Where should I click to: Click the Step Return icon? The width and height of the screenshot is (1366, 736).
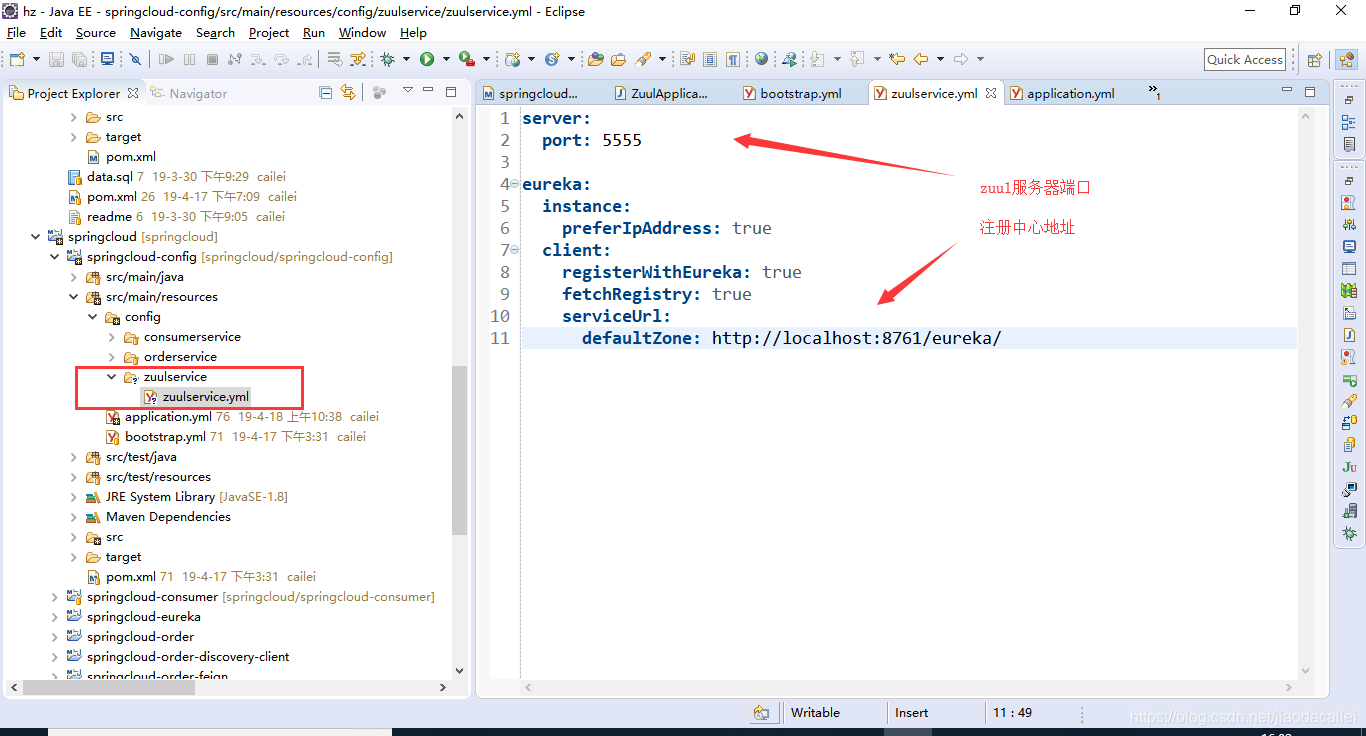[304, 59]
